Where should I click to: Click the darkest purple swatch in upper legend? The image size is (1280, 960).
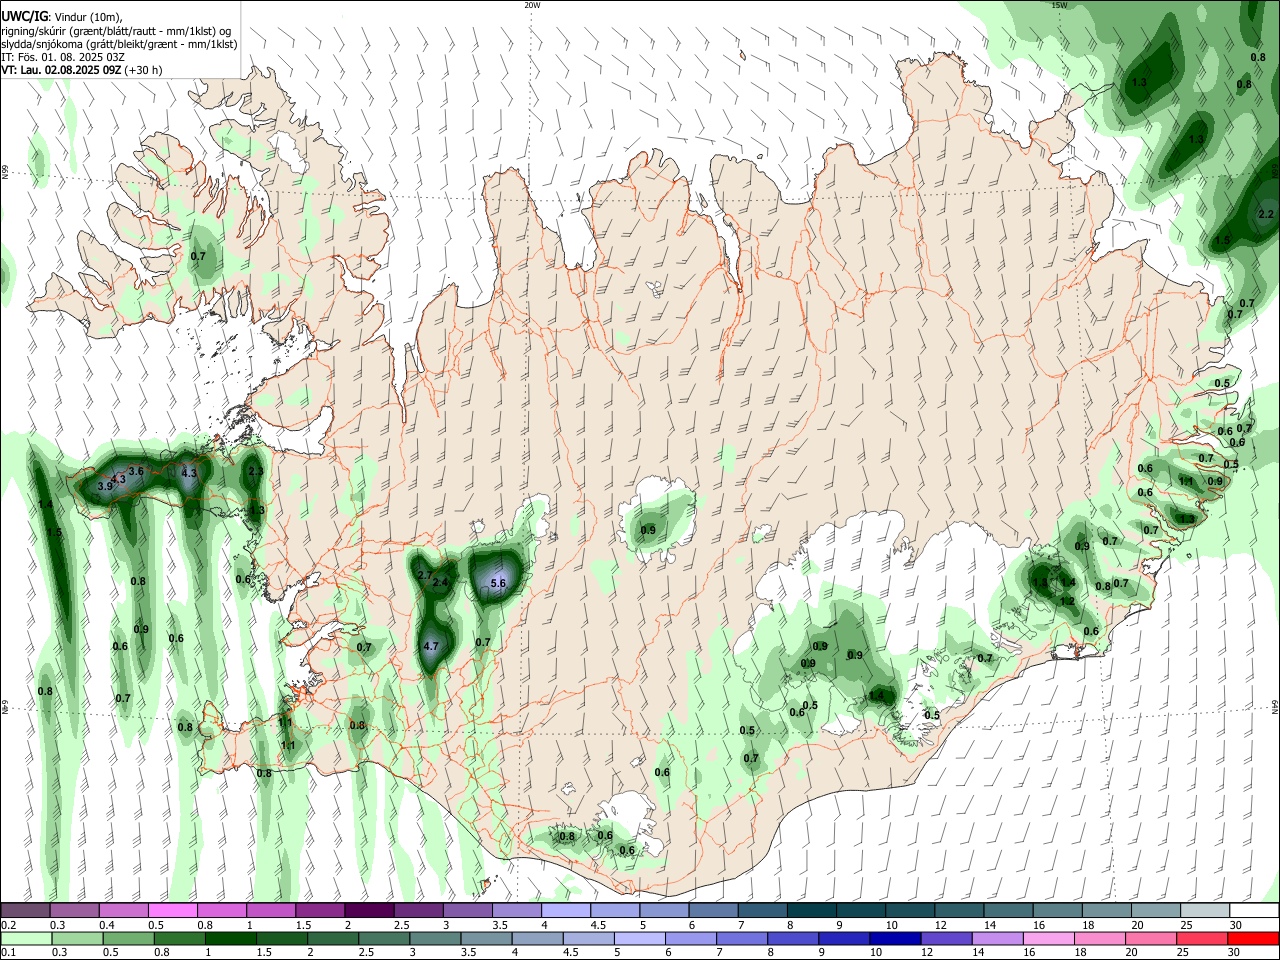369,911
